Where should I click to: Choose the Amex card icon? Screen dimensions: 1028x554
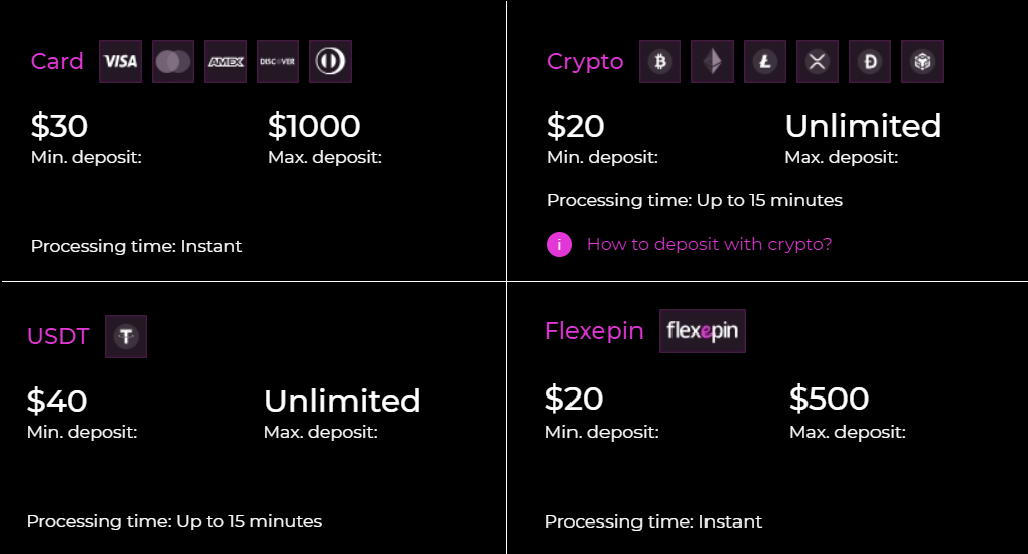(225, 62)
